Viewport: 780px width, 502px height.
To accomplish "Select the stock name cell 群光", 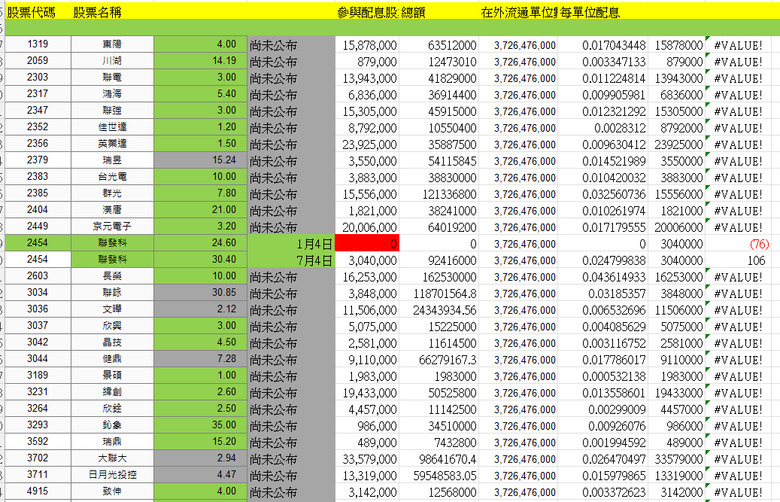I will pyautogui.click(x=112, y=193).
